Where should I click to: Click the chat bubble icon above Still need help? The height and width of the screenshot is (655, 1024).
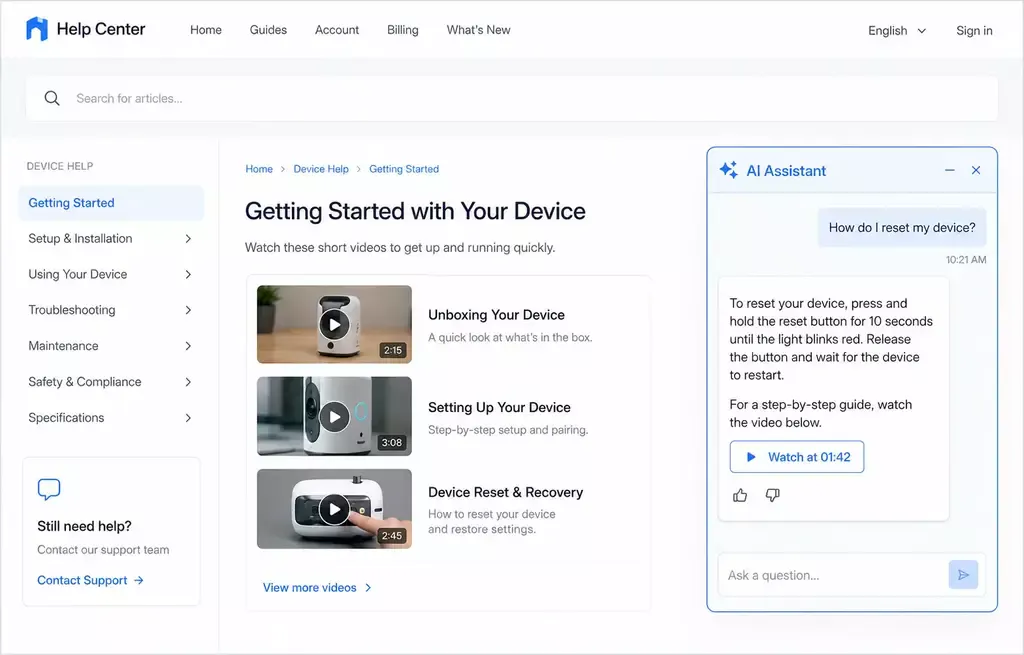[49, 489]
